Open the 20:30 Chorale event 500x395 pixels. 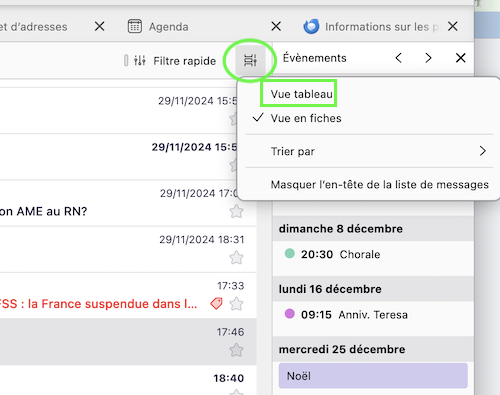[x=373, y=254]
